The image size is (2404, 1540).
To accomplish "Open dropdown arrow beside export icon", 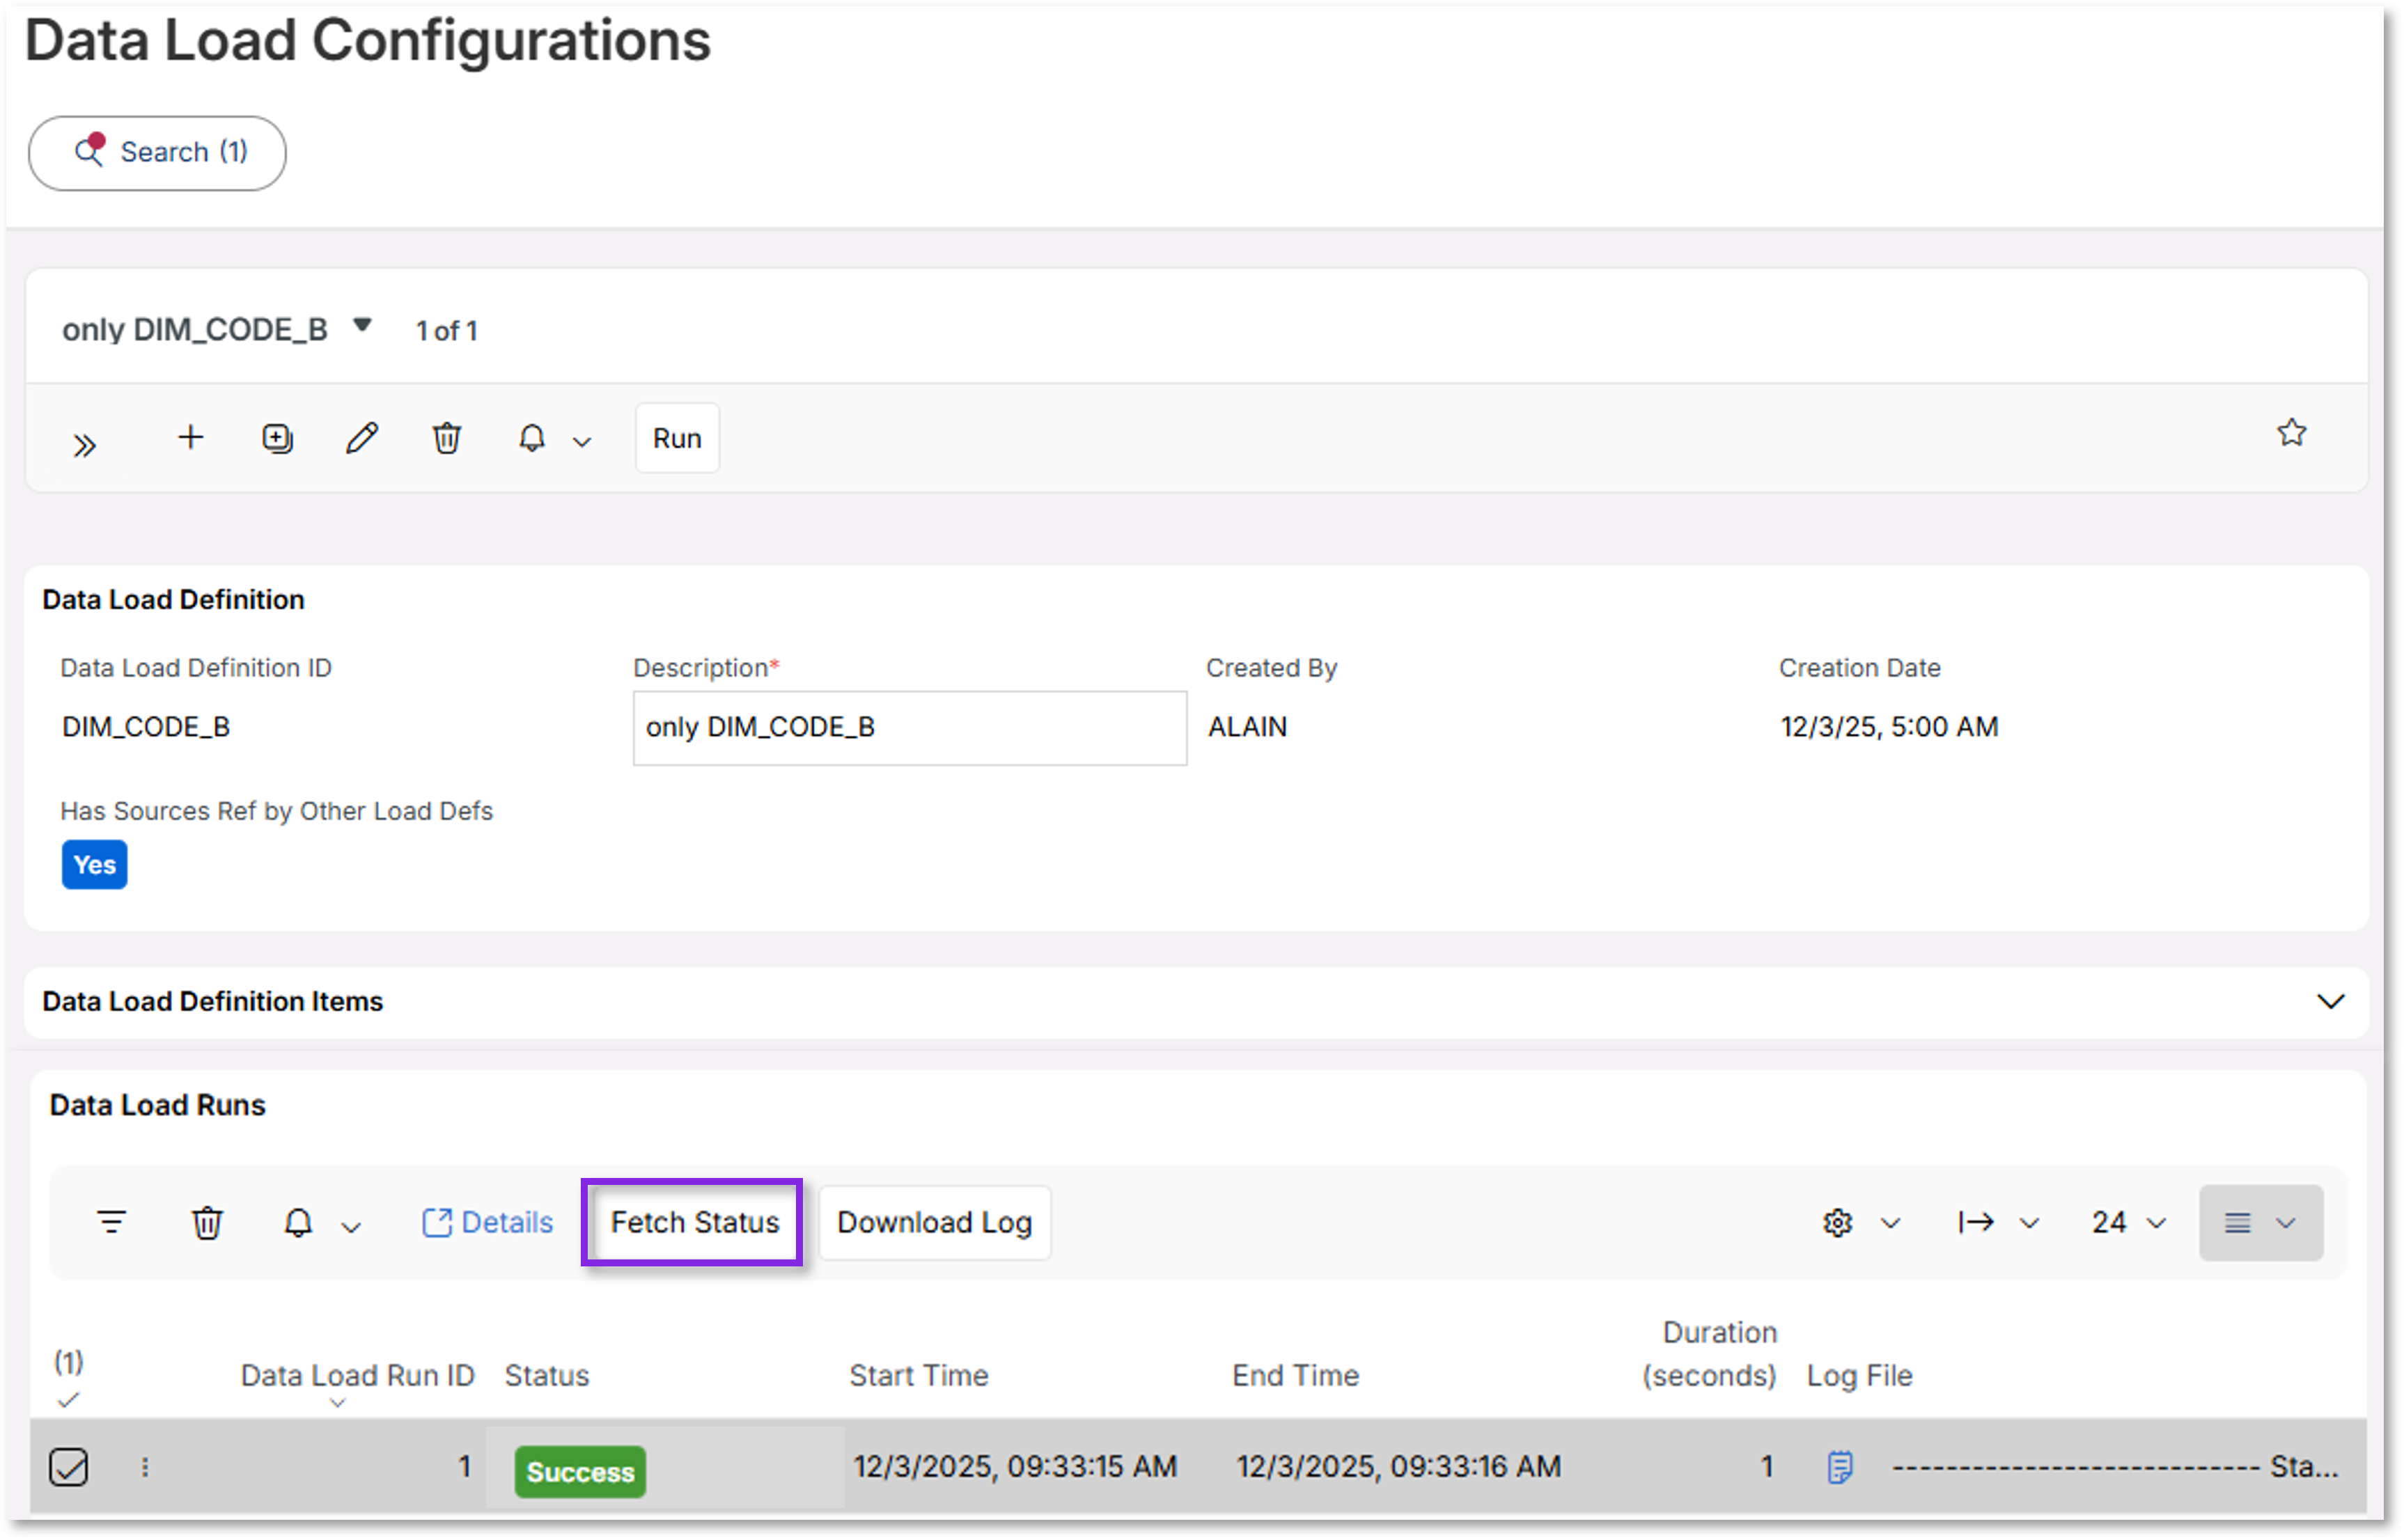I will coord(2029,1223).
